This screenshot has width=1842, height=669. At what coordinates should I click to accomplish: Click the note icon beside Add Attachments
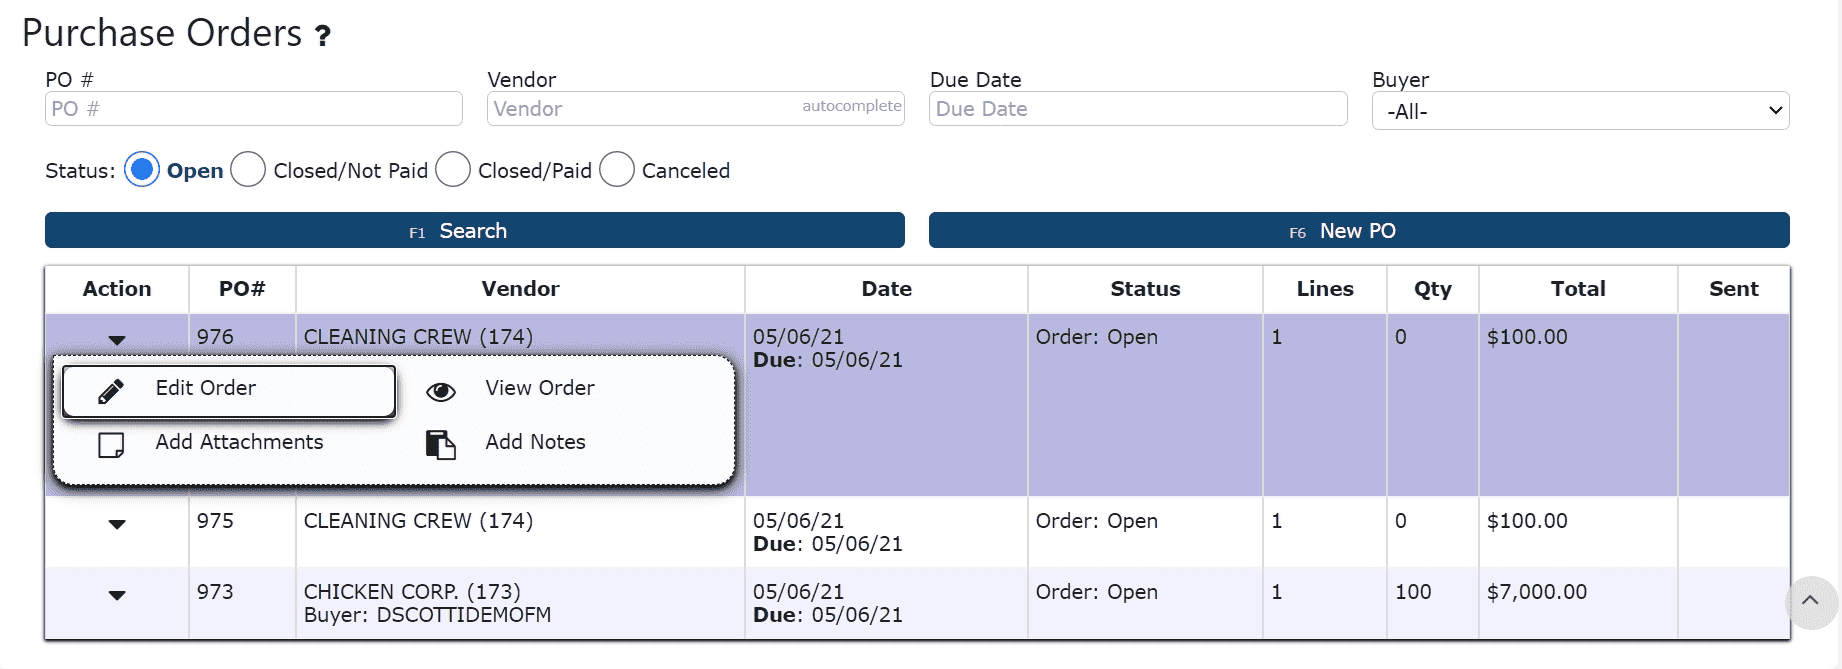[111, 445]
